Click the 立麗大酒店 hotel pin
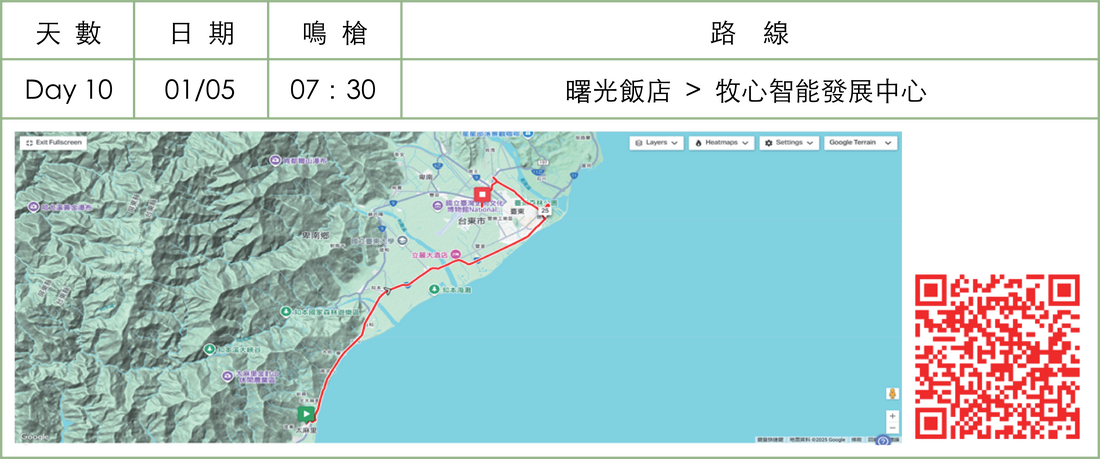The width and height of the screenshot is (1100, 459). coord(455,255)
